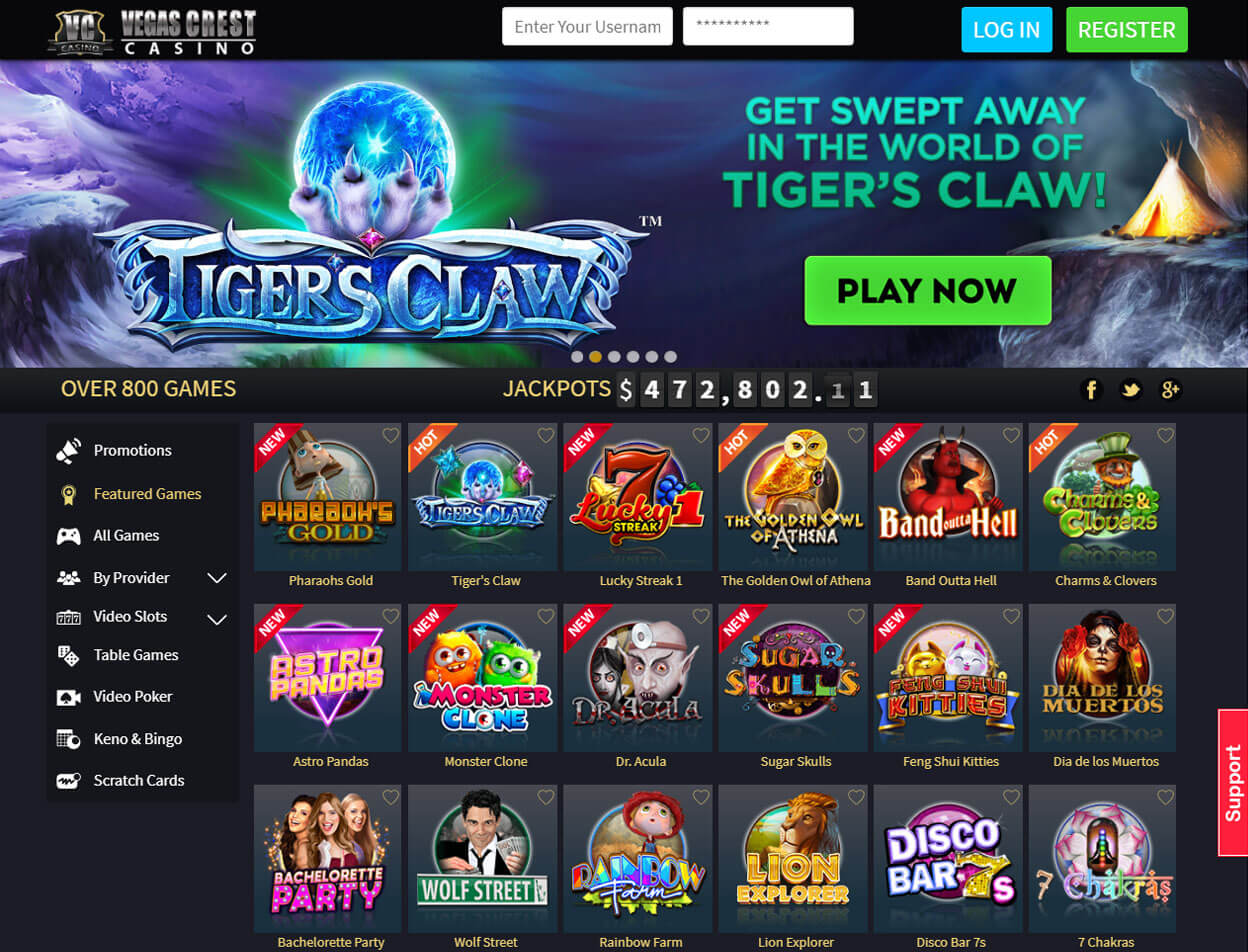
Task: Open the Google Plus social icon
Action: click(1170, 390)
